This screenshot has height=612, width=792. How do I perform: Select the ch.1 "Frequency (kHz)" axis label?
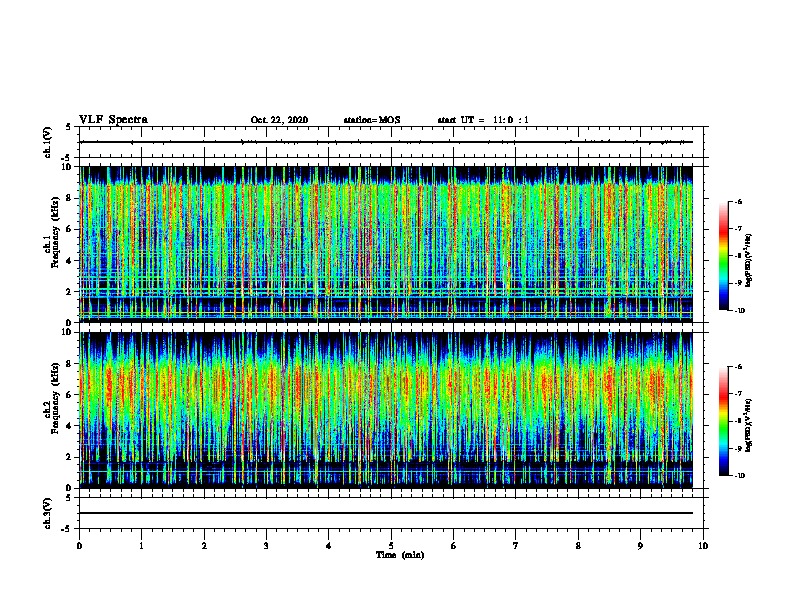click(55, 232)
